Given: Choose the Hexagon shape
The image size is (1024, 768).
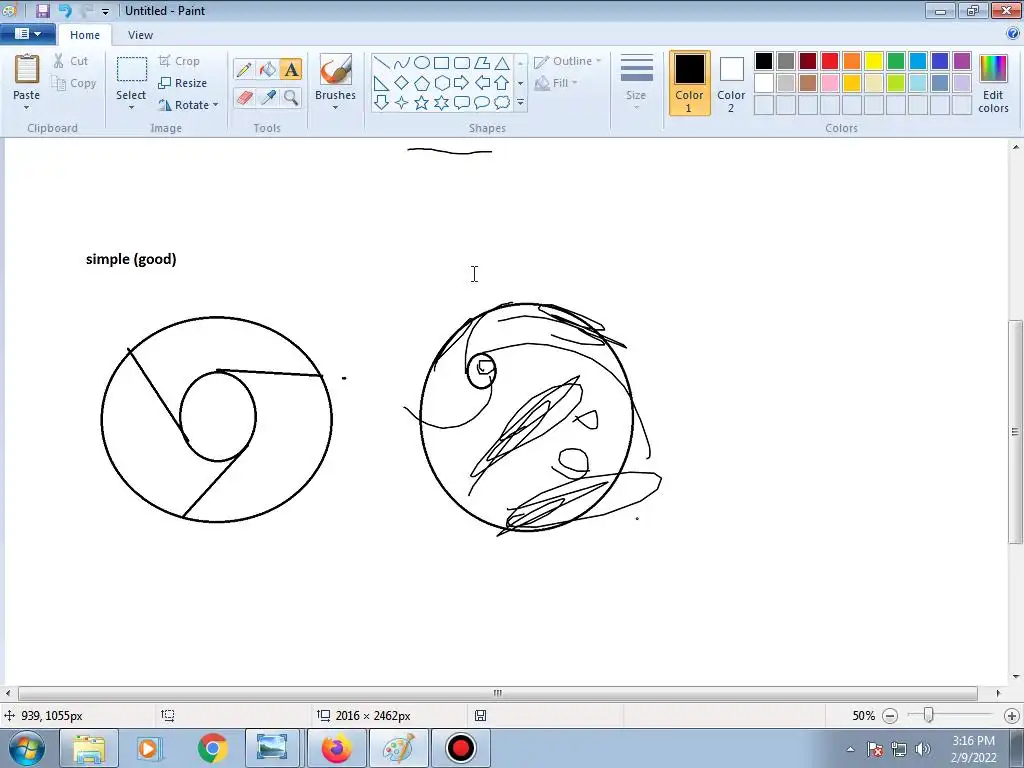Looking at the screenshot, I should 441,83.
